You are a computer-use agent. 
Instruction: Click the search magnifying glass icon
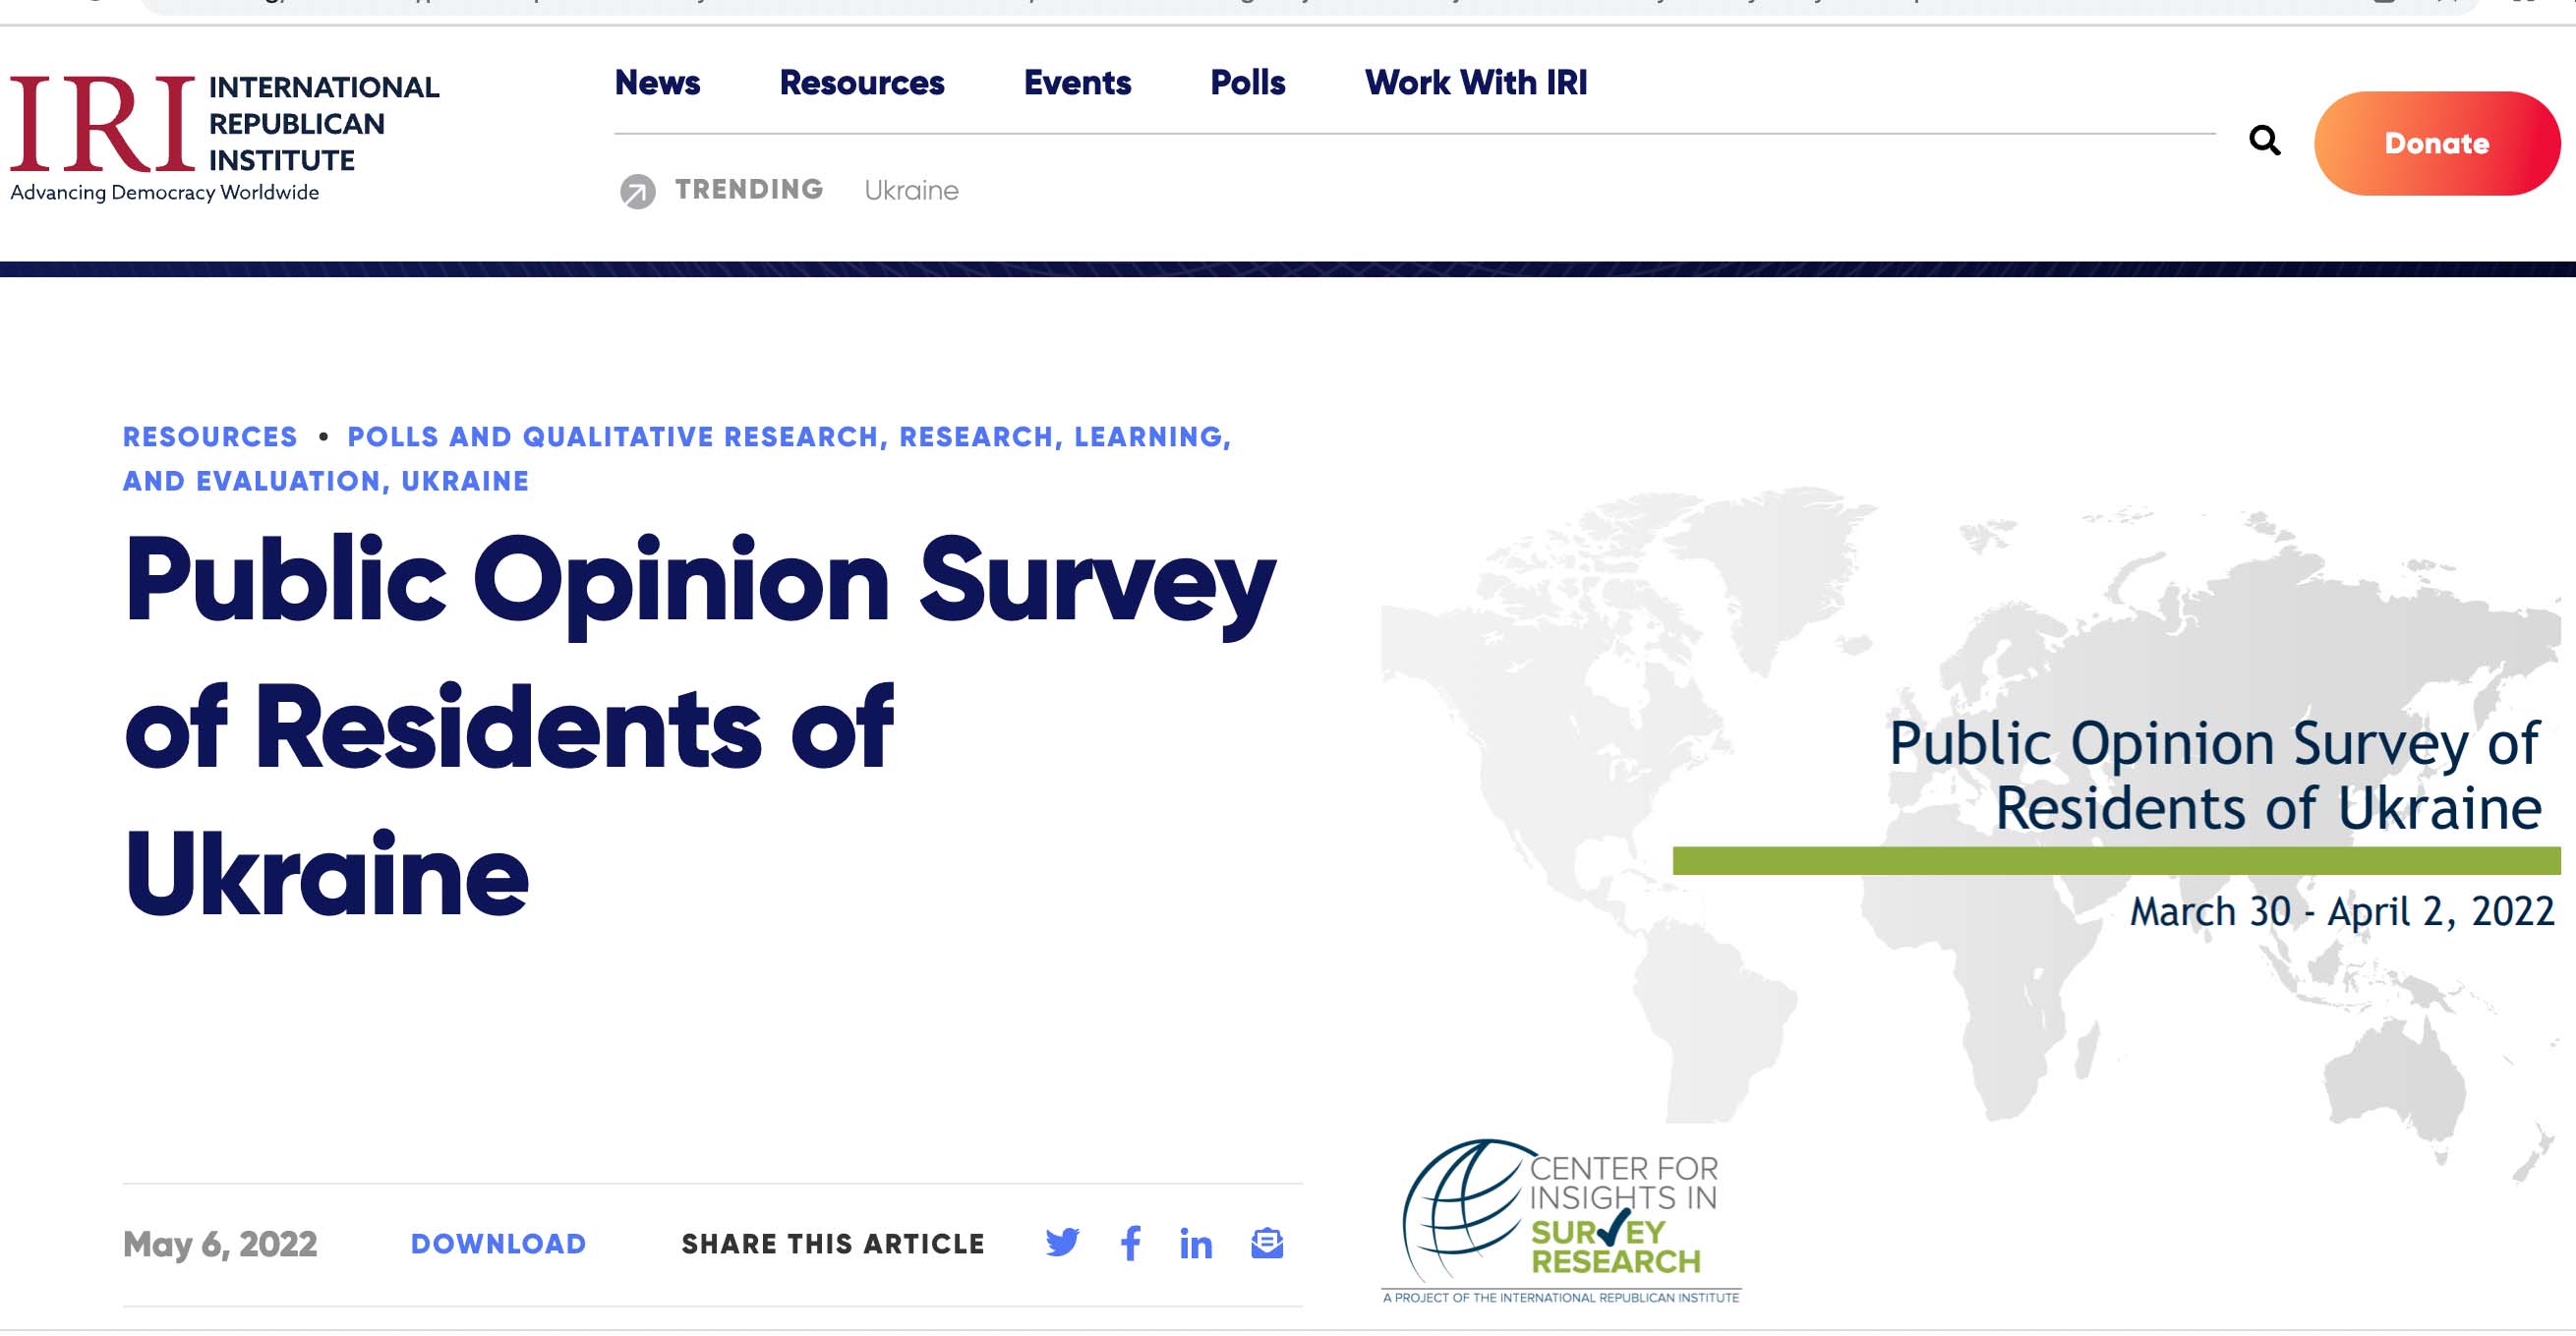coord(2264,141)
